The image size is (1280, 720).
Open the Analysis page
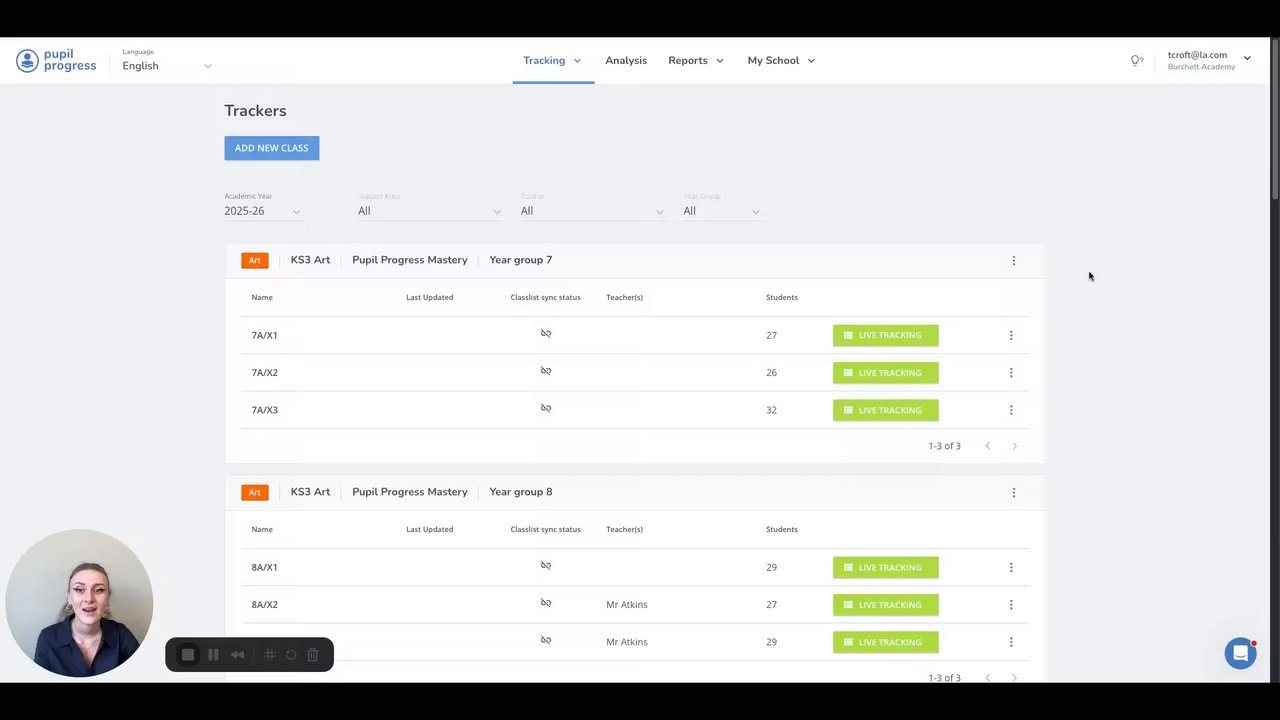[626, 60]
